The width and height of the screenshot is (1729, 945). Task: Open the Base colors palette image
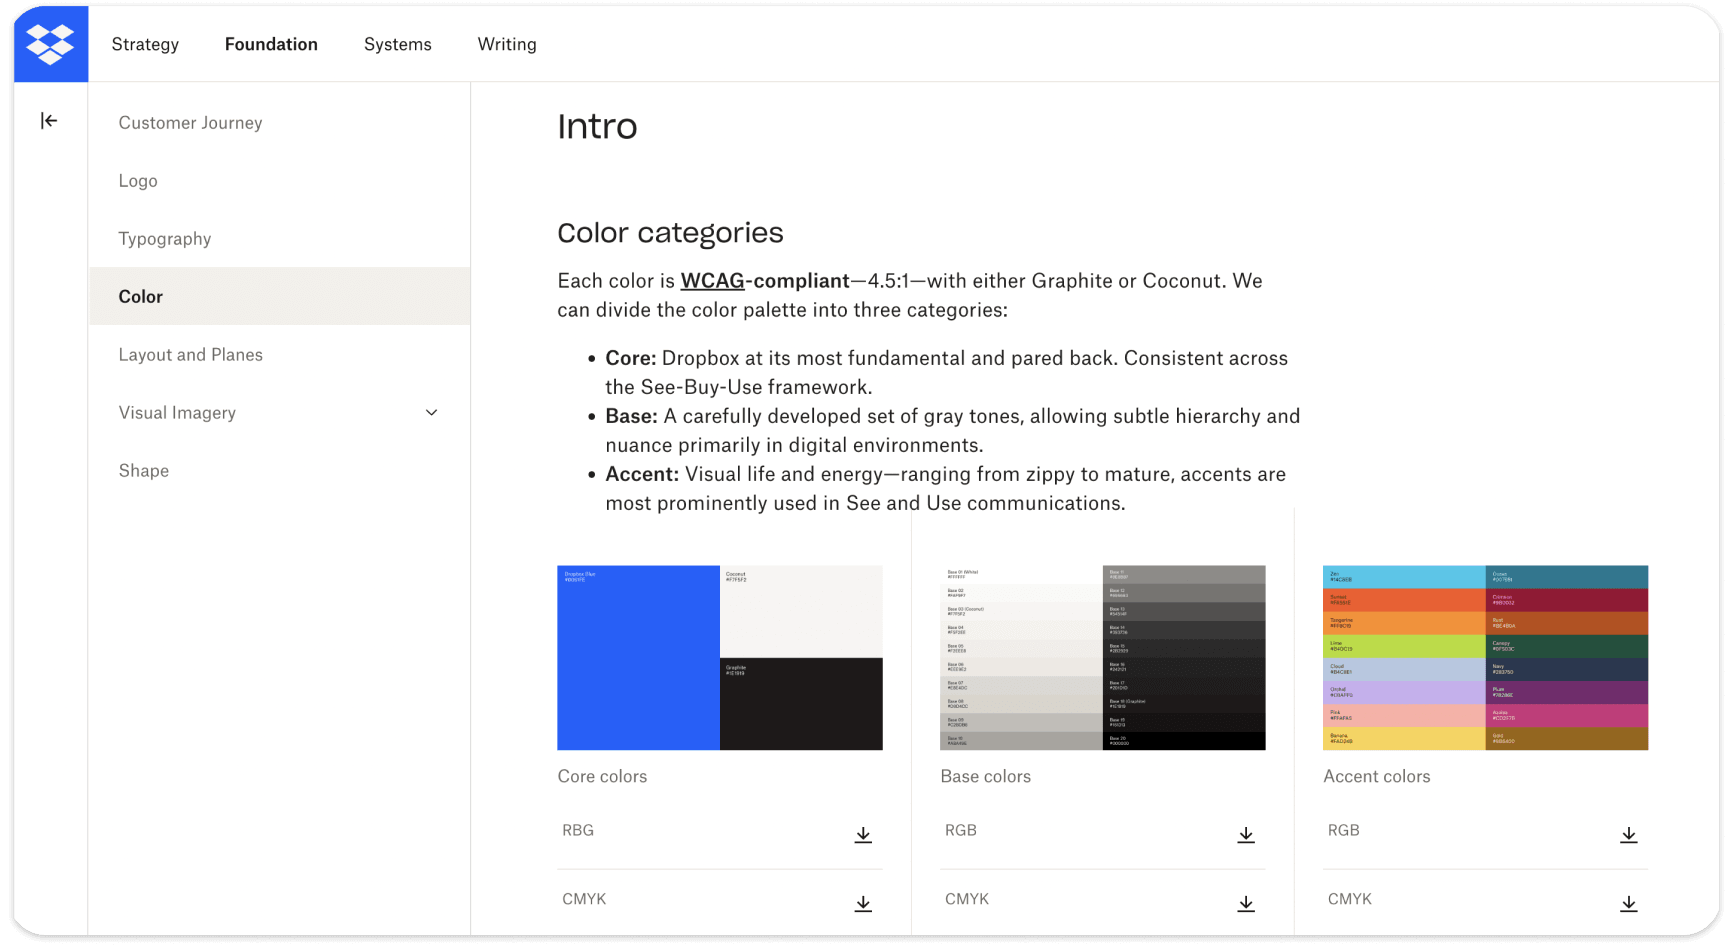pyautogui.click(x=1103, y=658)
